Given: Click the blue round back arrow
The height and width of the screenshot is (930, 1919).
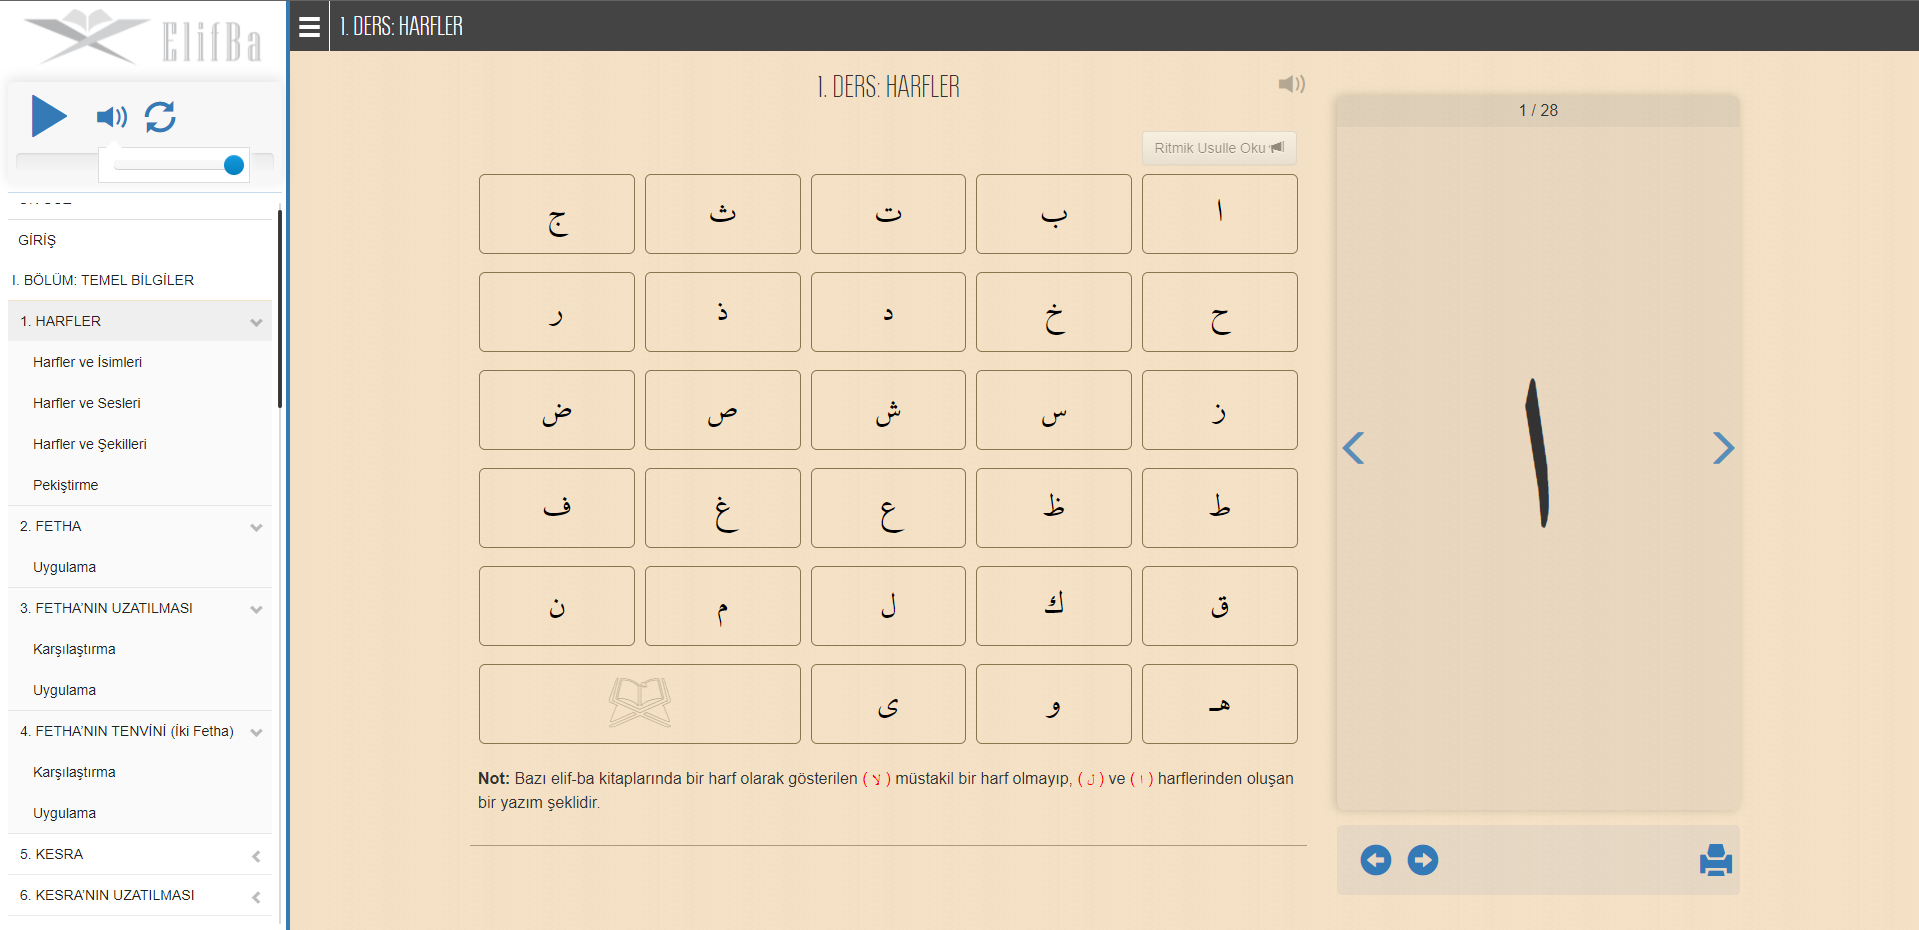Looking at the screenshot, I should 1376,860.
